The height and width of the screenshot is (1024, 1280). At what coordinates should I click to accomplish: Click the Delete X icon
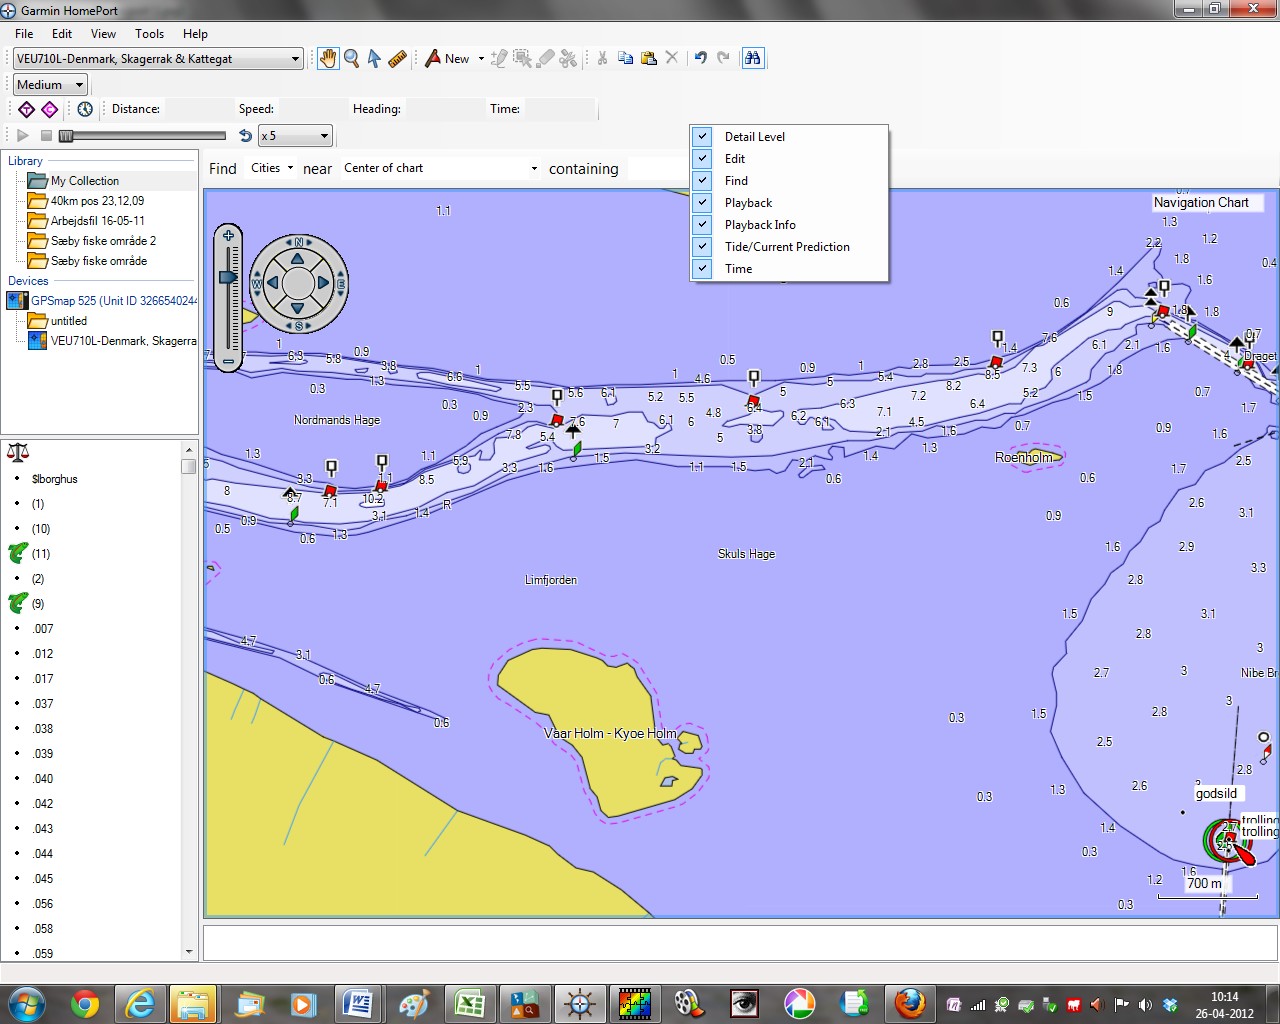[672, 58]
